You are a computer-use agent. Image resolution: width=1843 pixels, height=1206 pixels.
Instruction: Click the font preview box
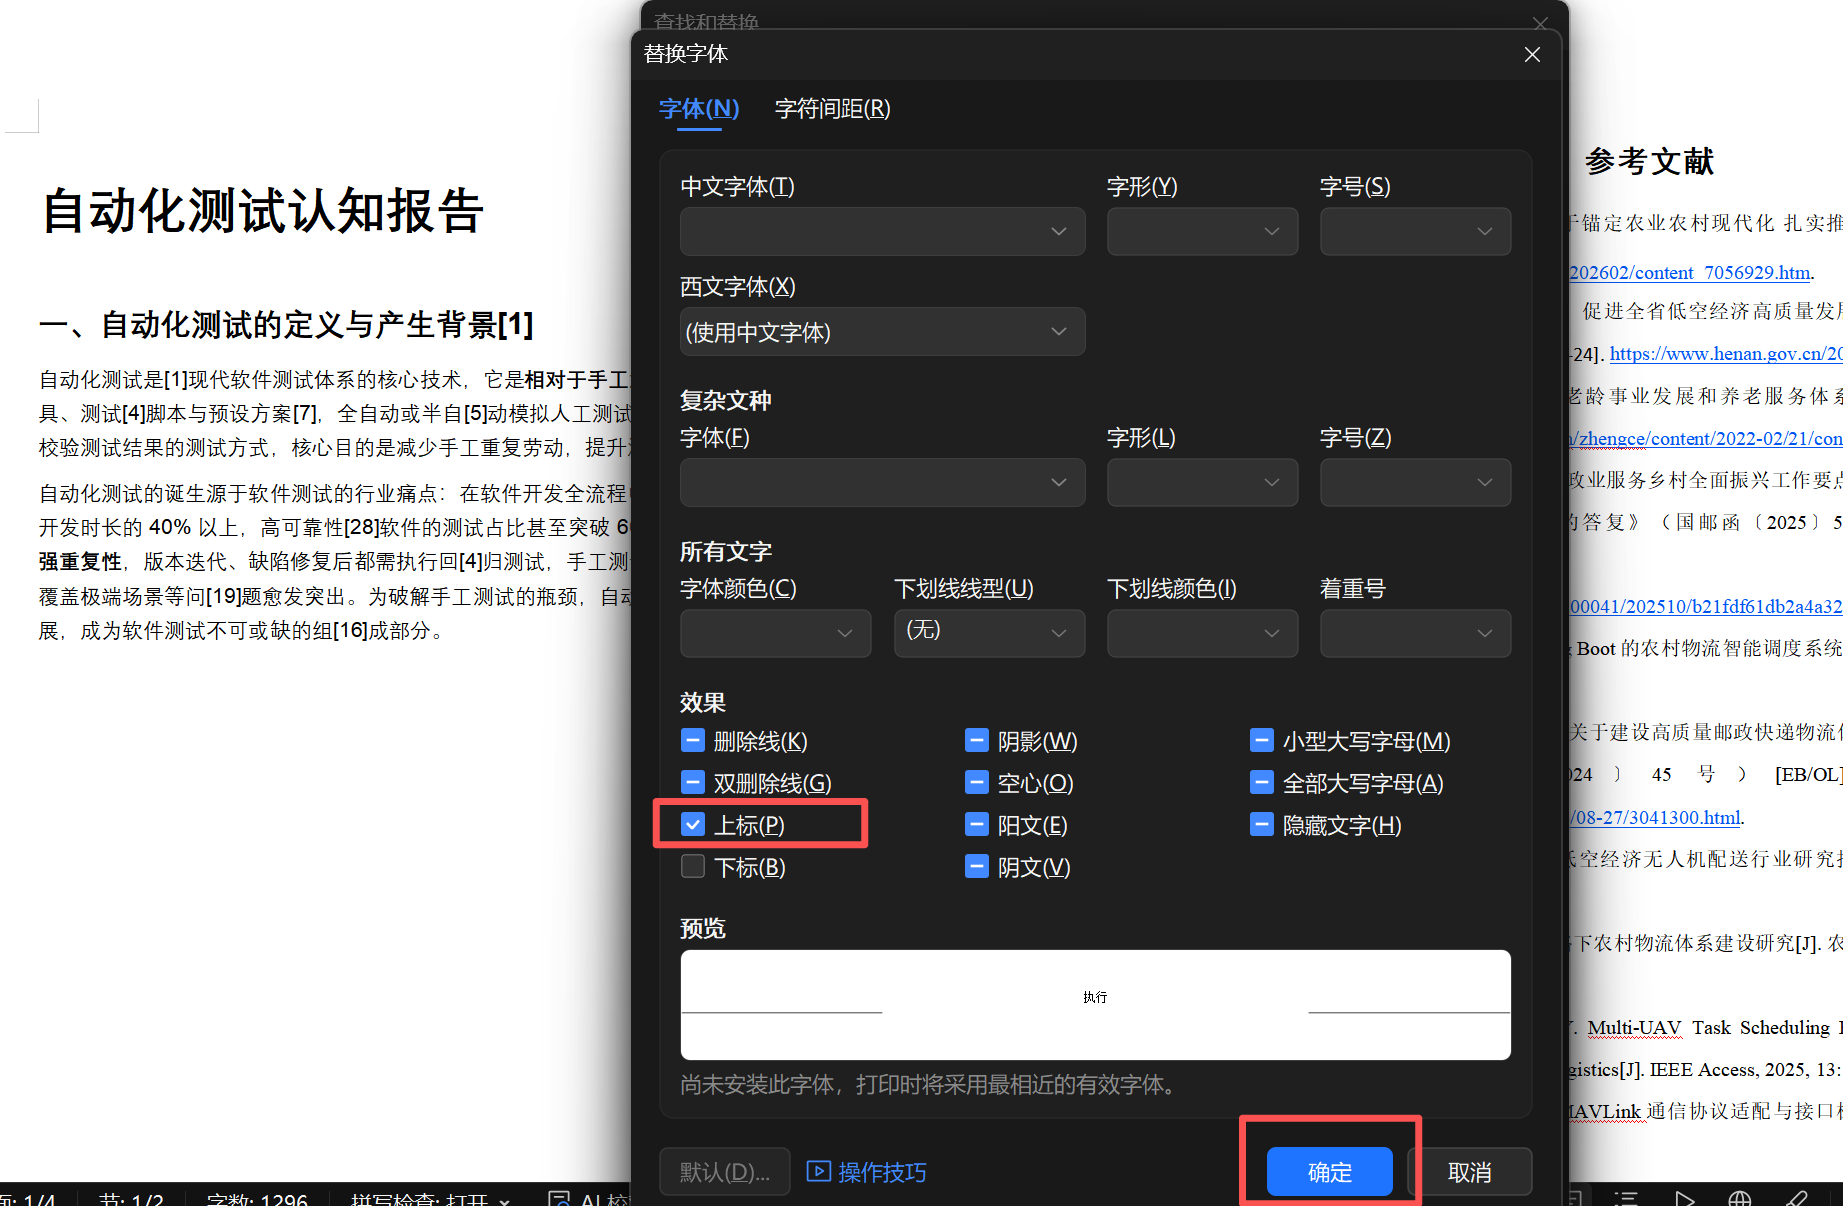(1095, 1004)
